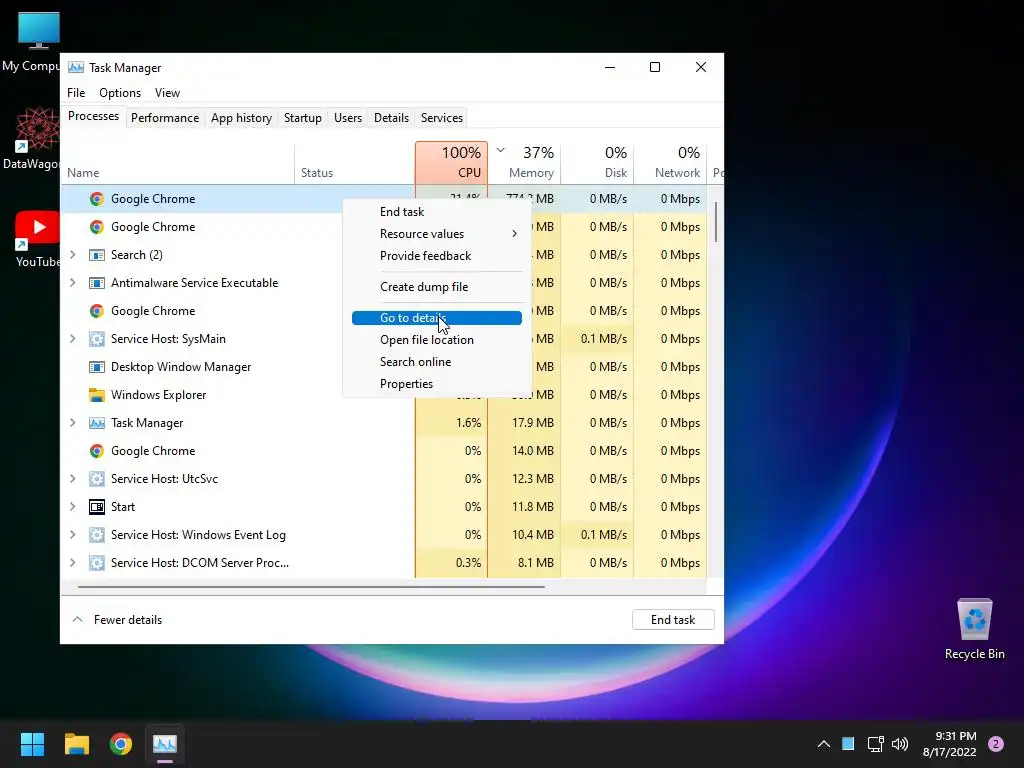The width and height of the screenshot is (1024, 768).
Task: Click the End task button at bottom
Action: [x=673, y=620]
